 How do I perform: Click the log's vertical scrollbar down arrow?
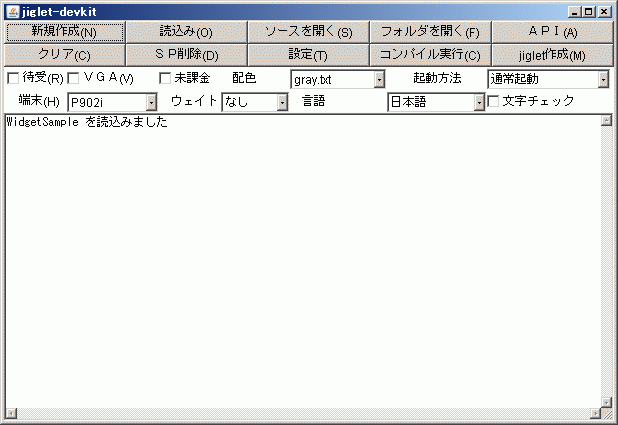click(x=607, y=402)
